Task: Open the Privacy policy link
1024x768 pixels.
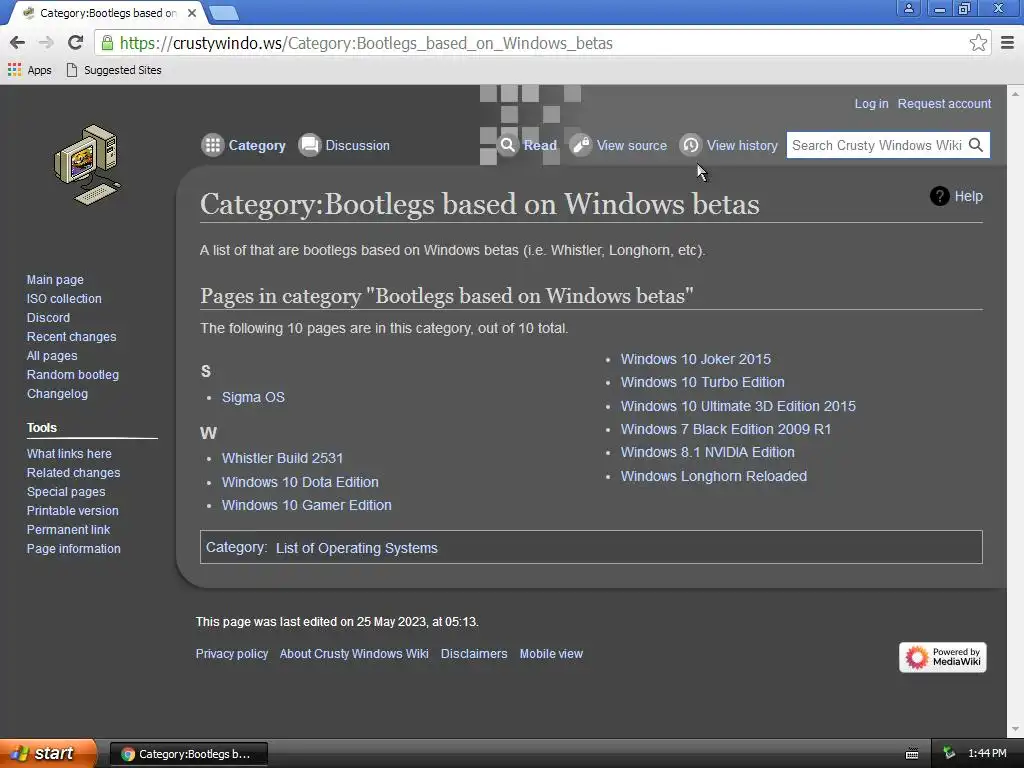Action: coord(232,654)
